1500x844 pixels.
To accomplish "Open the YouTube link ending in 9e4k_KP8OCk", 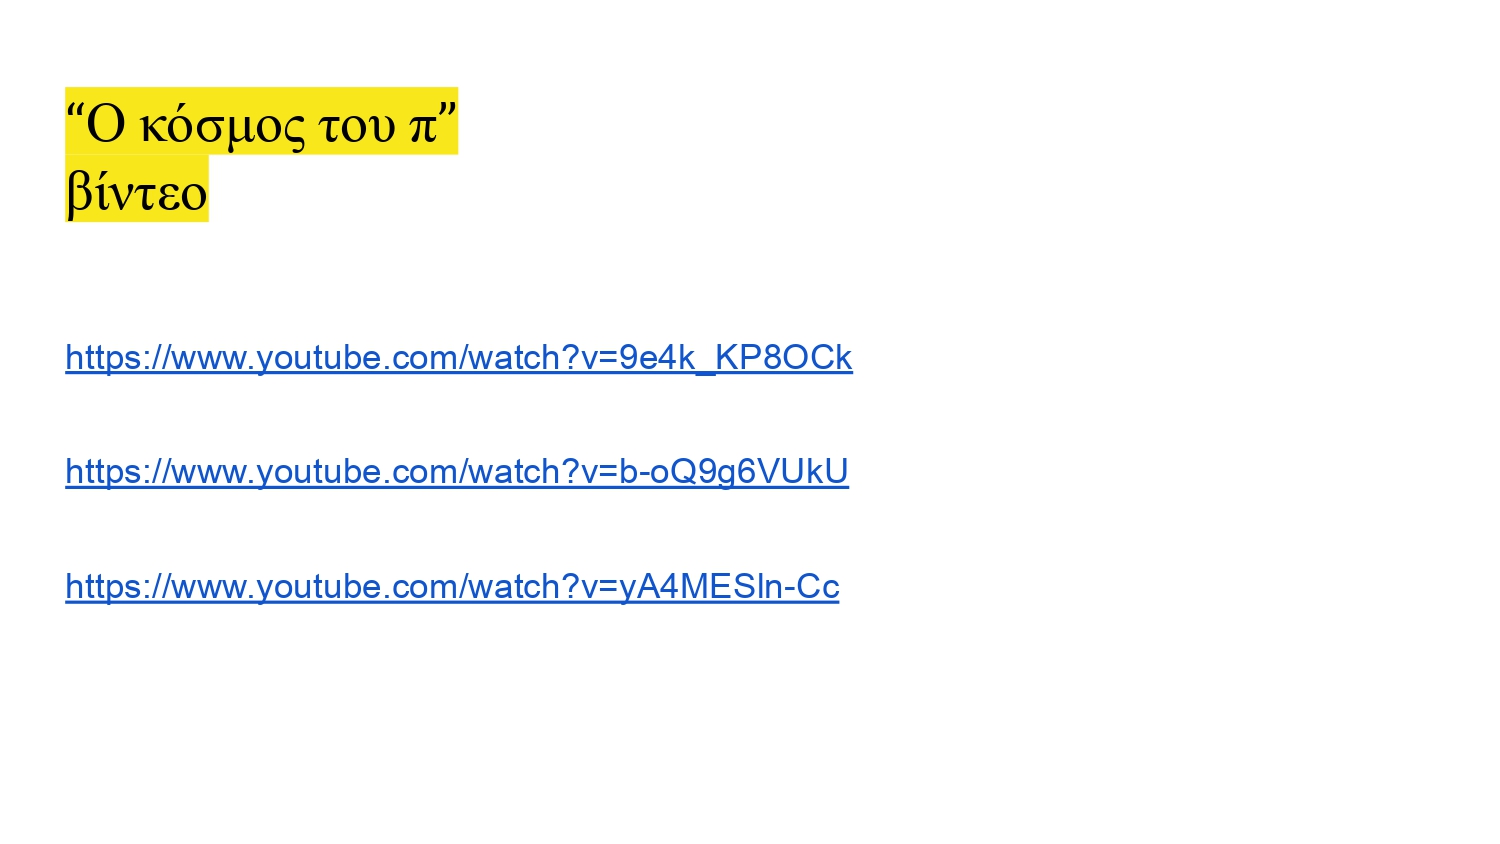I will click(459, 357).
